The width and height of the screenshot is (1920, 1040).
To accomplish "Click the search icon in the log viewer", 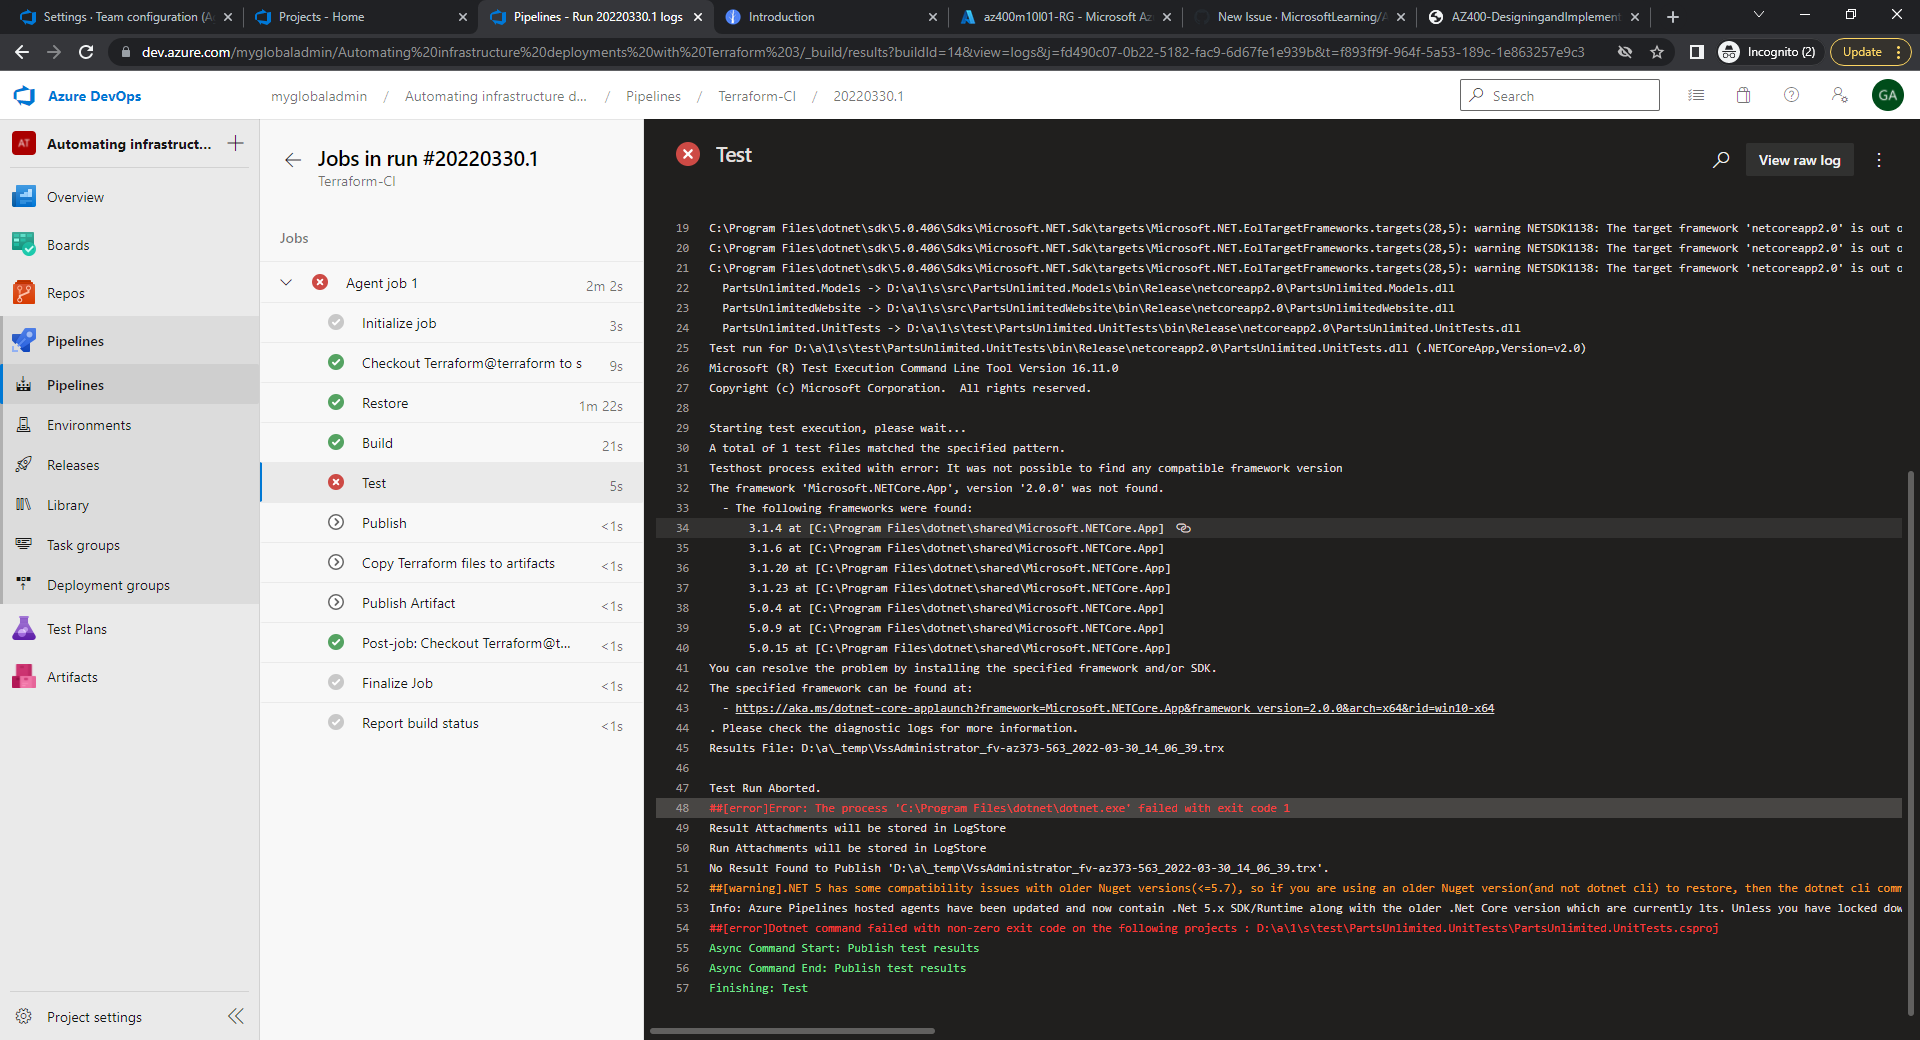I will [1721, 159].
